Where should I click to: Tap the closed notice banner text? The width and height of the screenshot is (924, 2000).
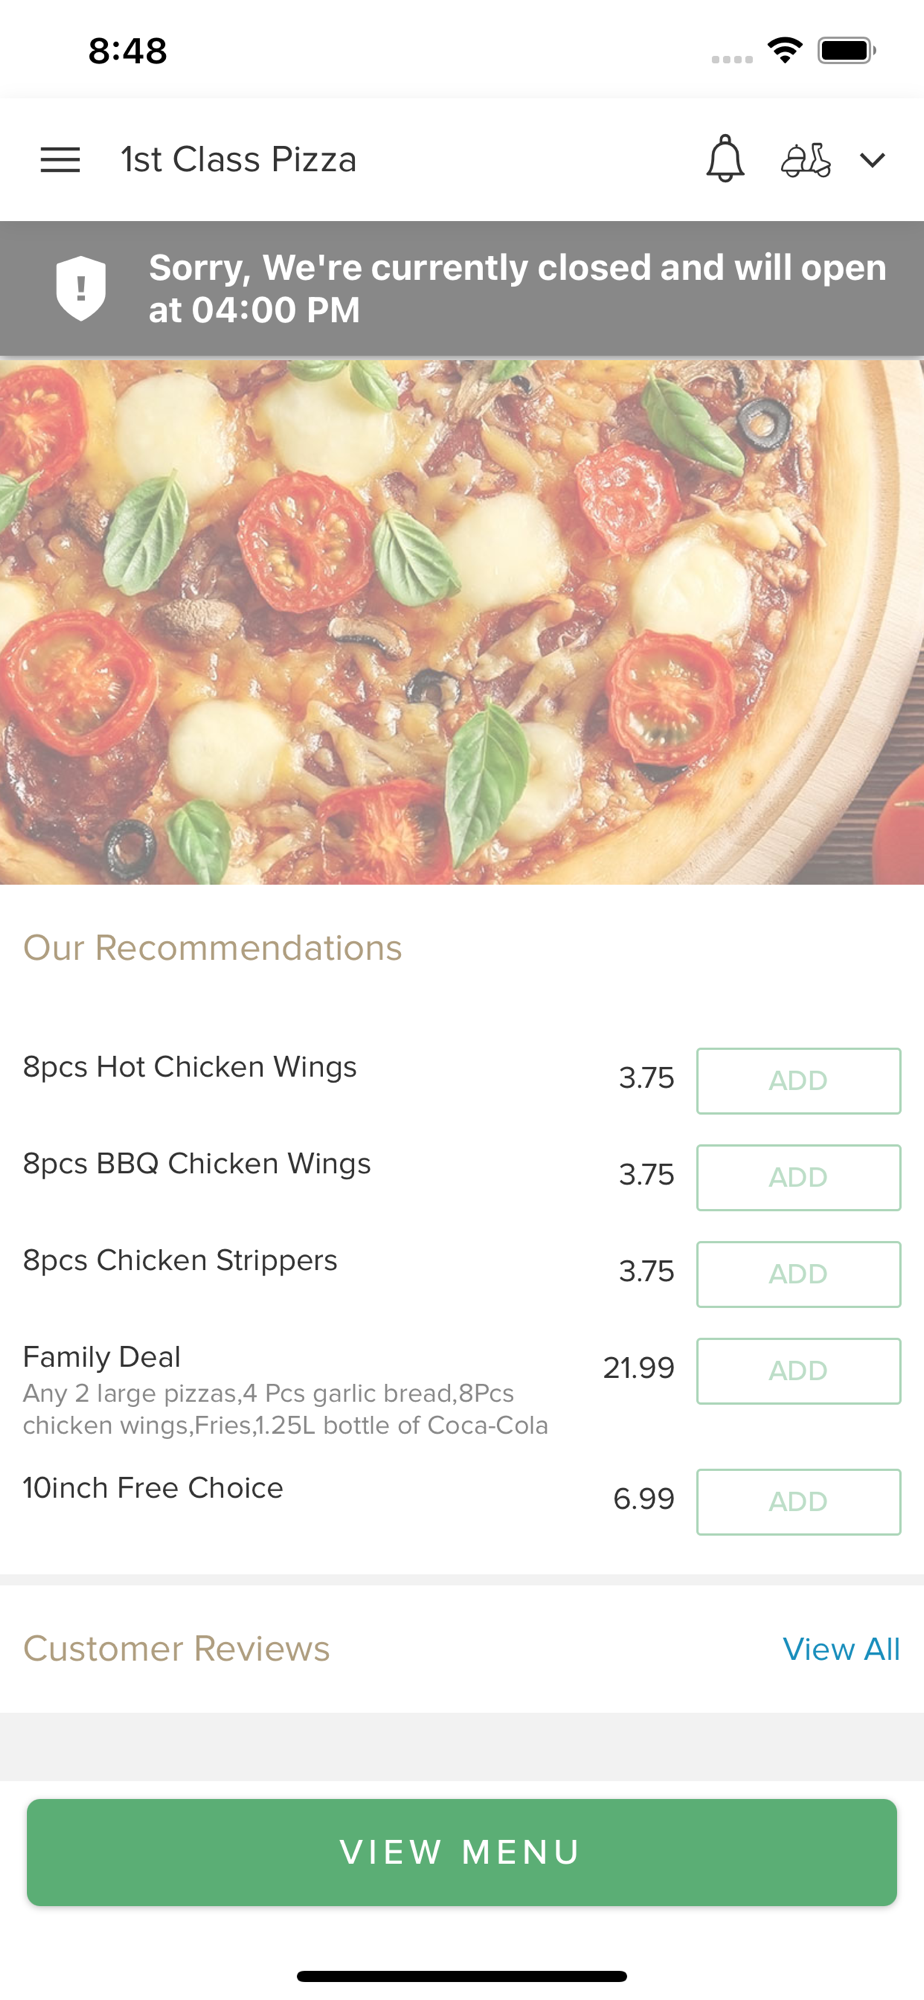[x=516, y=289]
